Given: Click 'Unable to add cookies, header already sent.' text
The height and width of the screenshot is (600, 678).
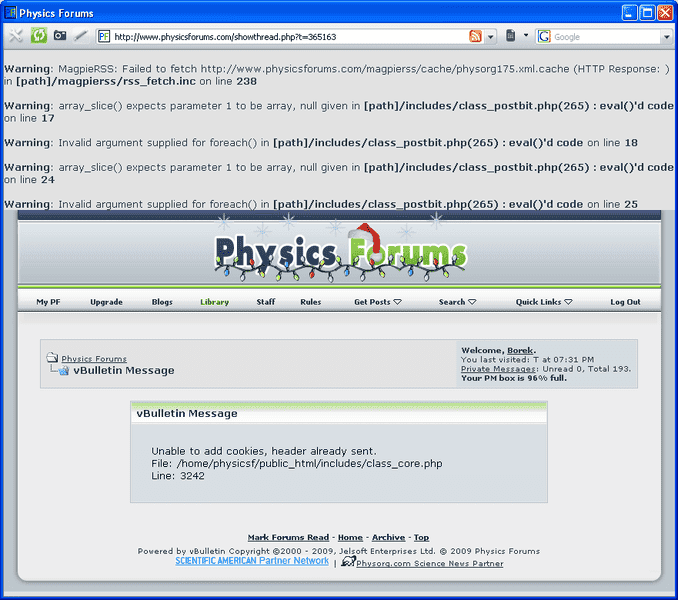Looking at the screenshot, I should coord(264,451).
